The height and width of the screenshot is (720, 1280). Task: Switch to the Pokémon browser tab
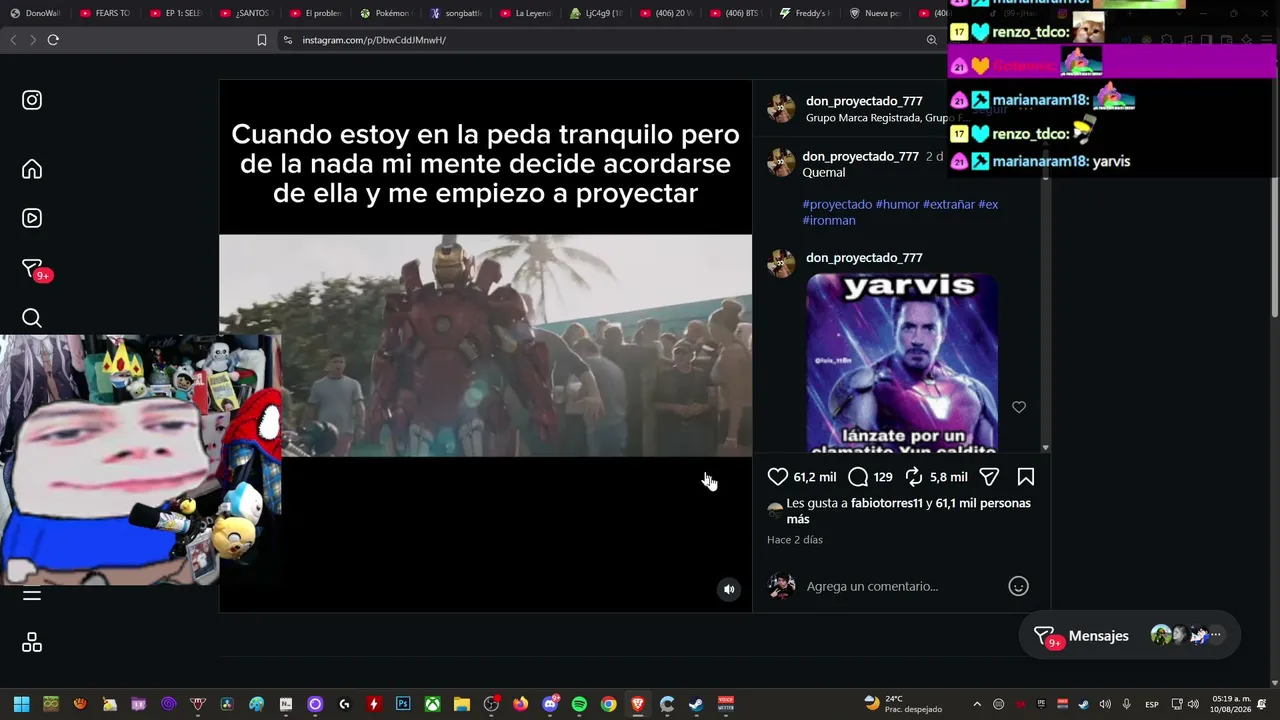(385, 13)
